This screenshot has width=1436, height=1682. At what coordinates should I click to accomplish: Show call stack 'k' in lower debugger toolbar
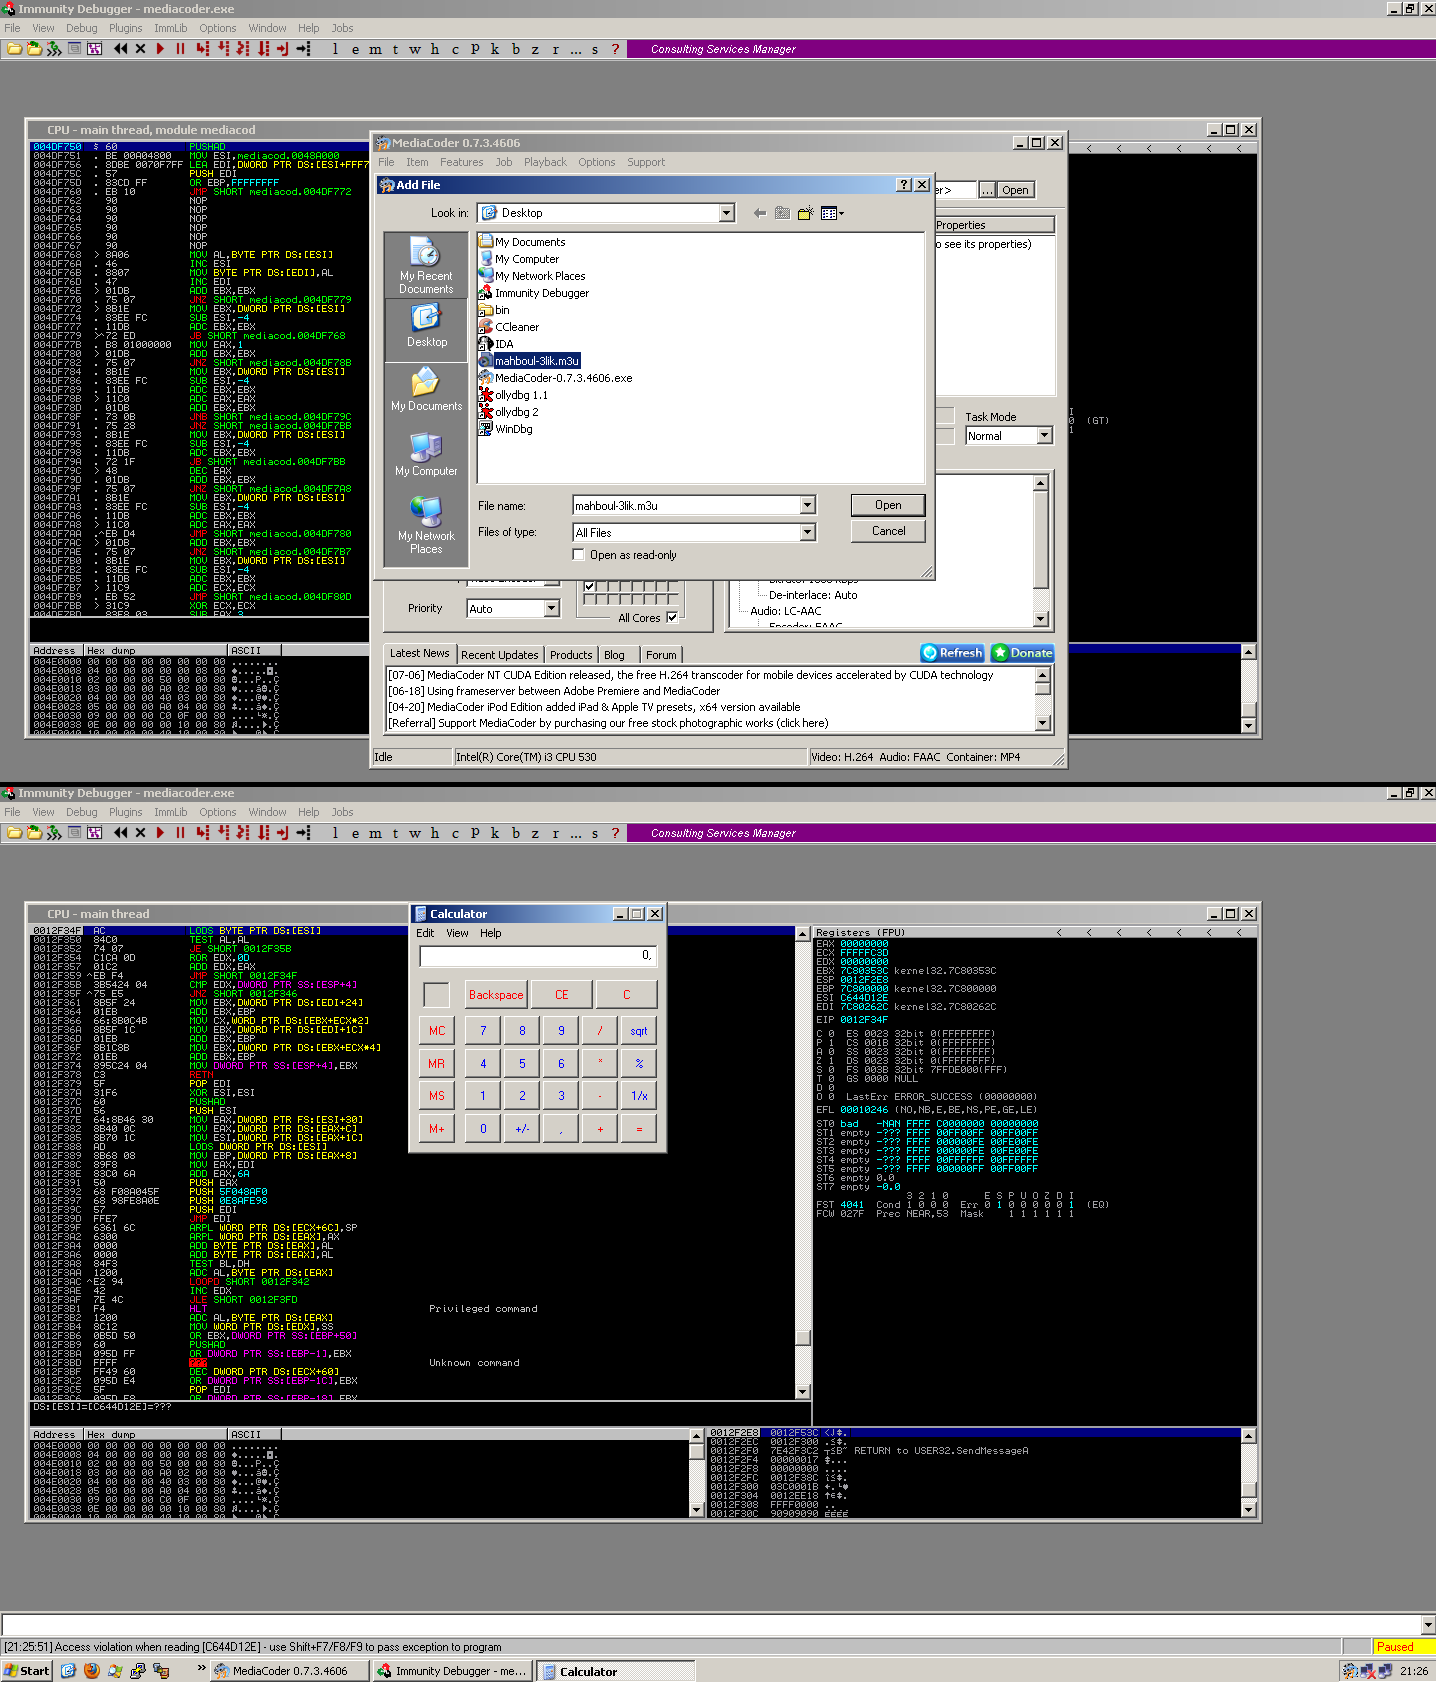(495, 833)
